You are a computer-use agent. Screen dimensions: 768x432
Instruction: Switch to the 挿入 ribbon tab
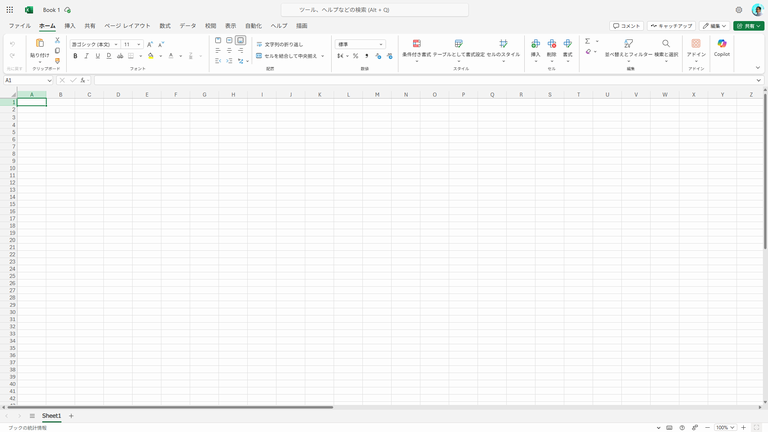point(69,26)
